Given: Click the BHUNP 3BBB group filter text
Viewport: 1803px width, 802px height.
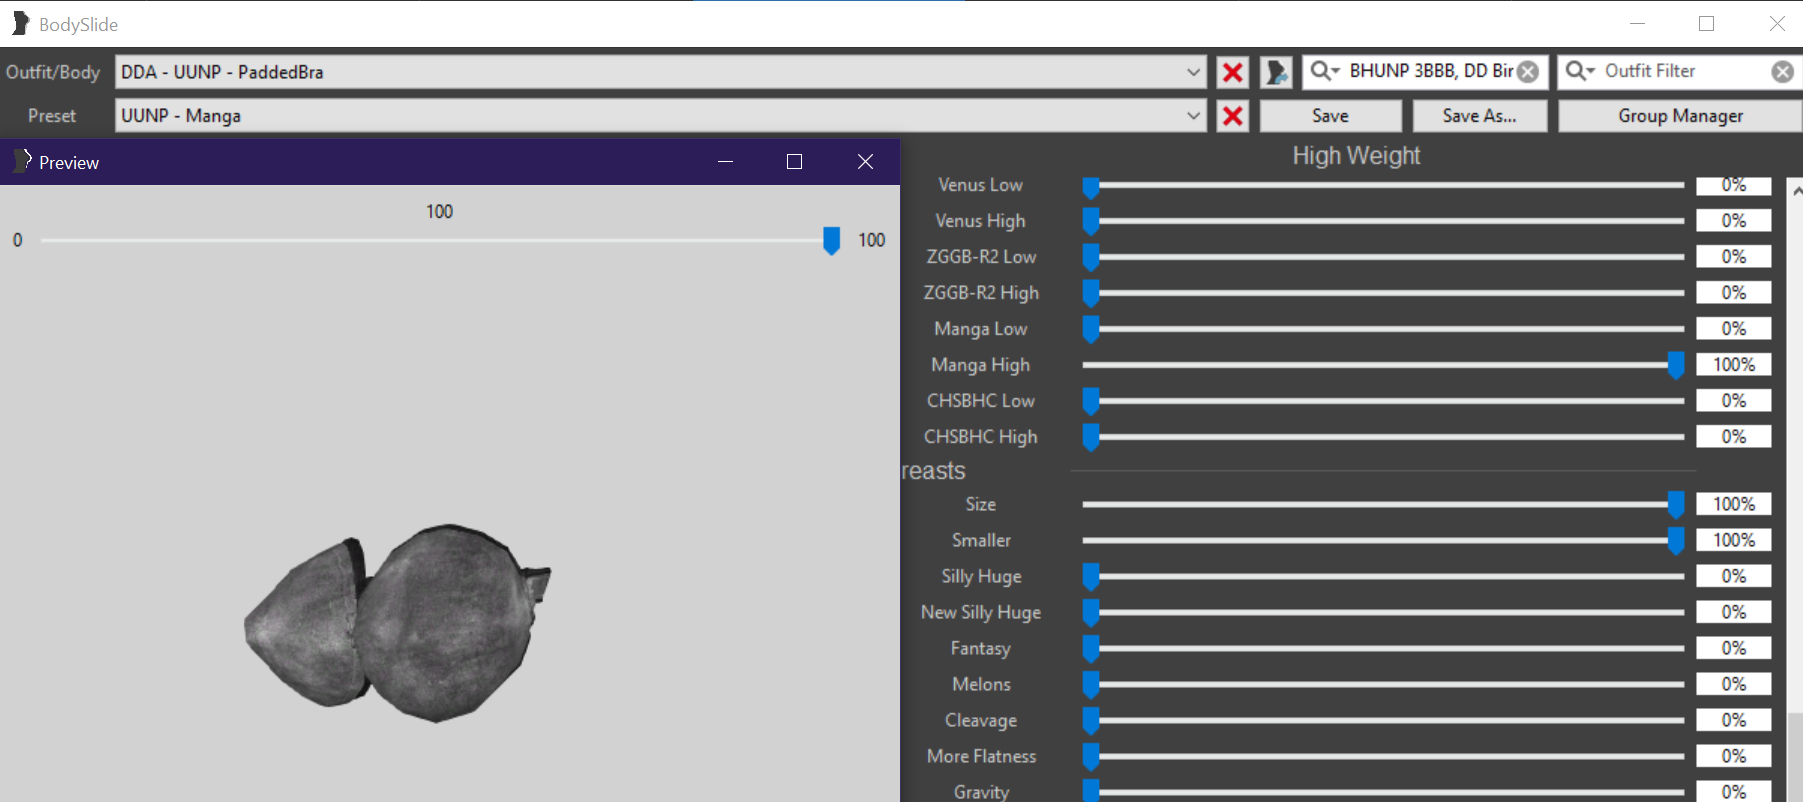Looking at the screenshot, I should click(x=1431, y=71).
